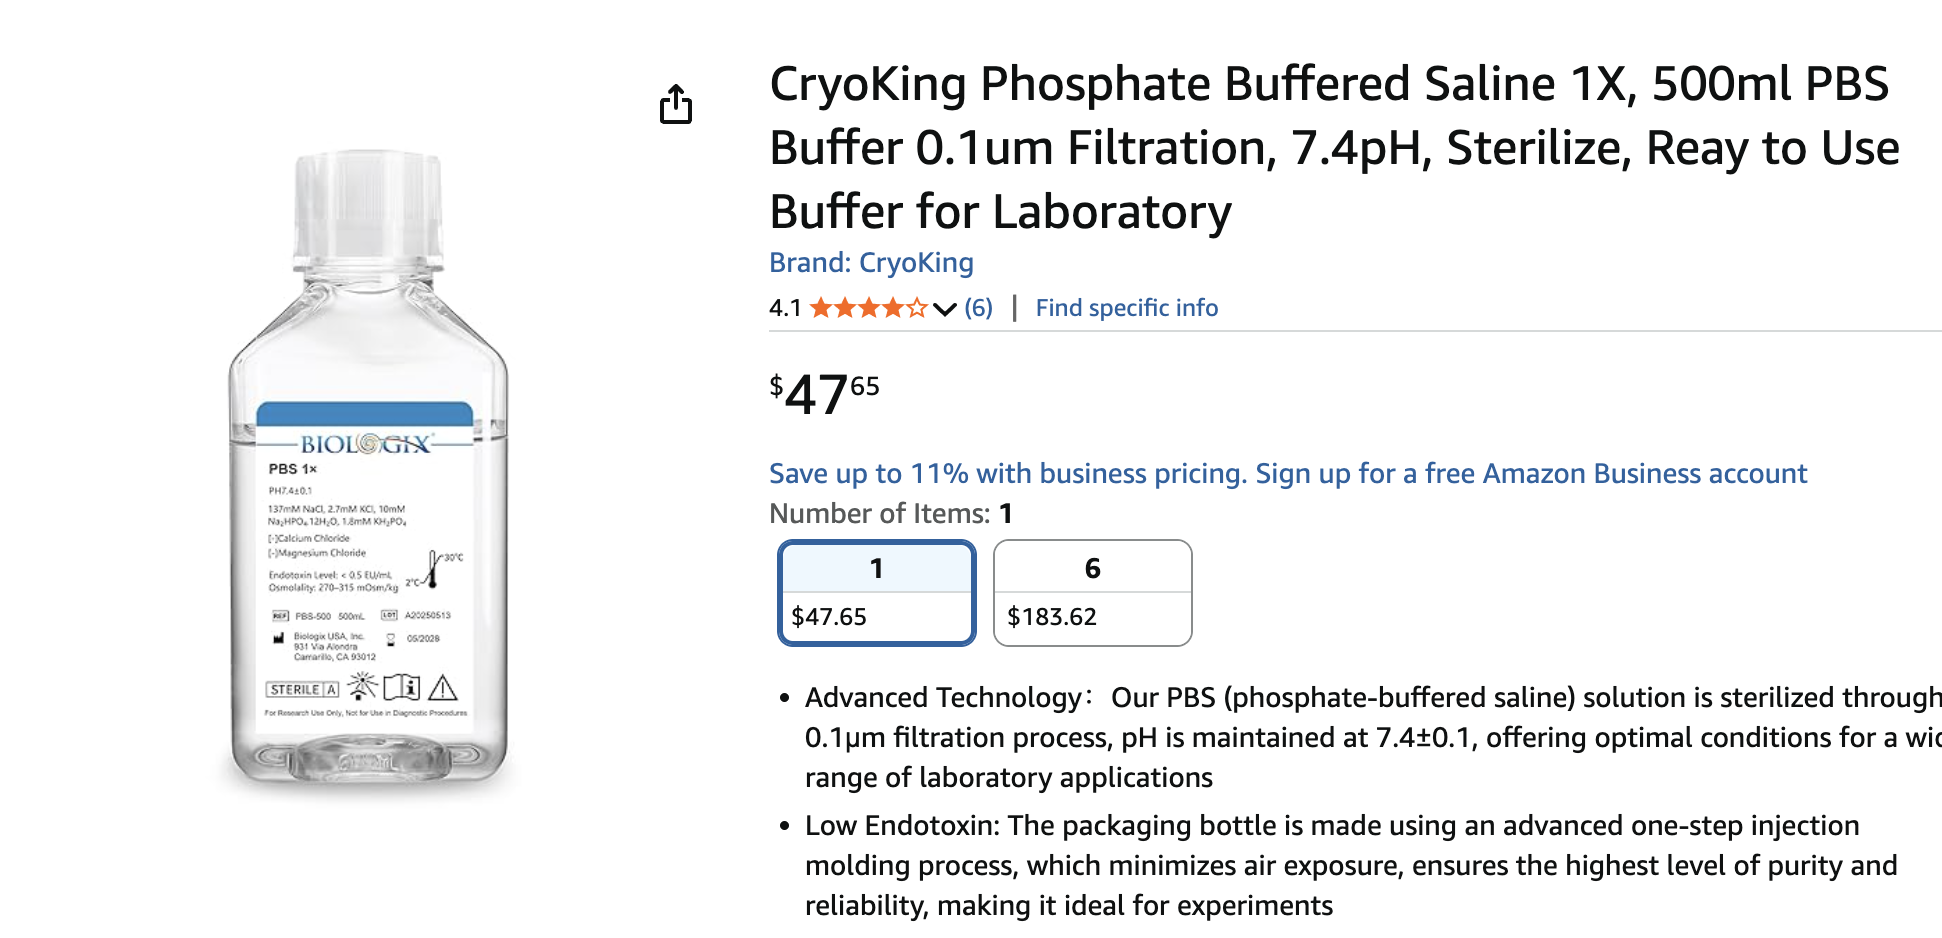Click the Biologix logo on the bottle label
This screenshot has width=1942, height=938.
pyautogui.click(x=366, y=444)
